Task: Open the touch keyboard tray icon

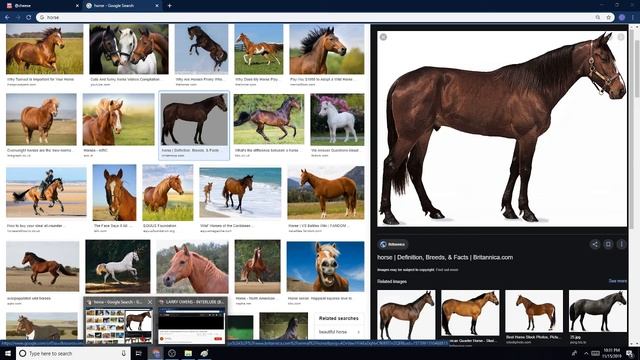Action: 596,353
